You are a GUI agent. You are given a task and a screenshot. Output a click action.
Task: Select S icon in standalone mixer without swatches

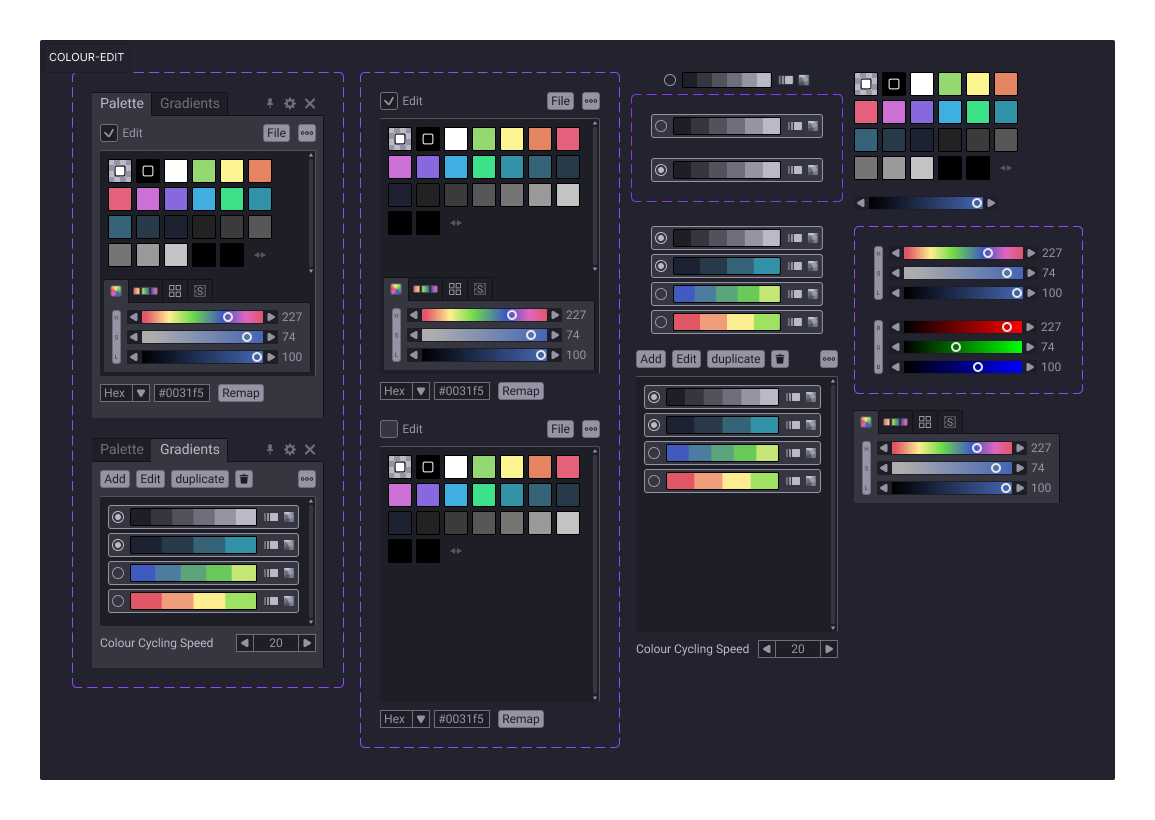tap(950, 422)
